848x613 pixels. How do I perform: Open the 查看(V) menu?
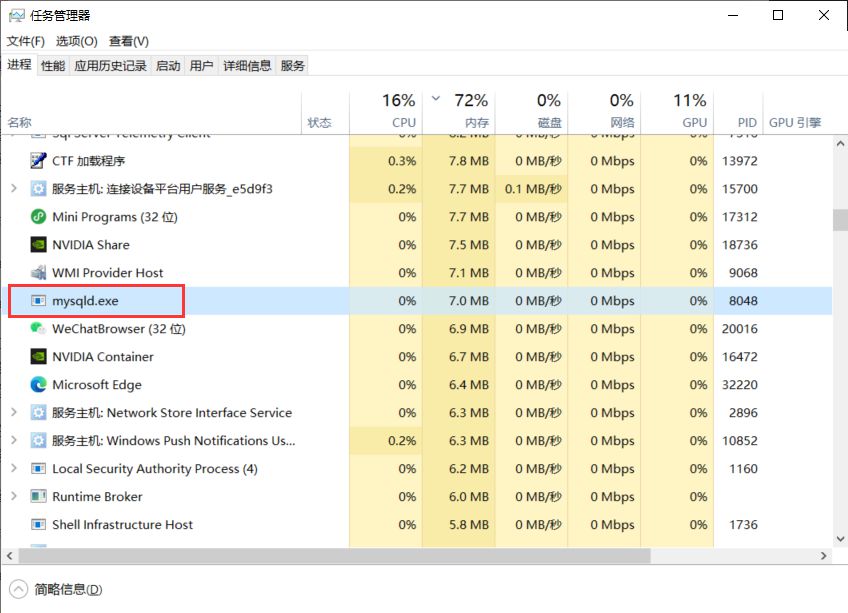[128, 41]
